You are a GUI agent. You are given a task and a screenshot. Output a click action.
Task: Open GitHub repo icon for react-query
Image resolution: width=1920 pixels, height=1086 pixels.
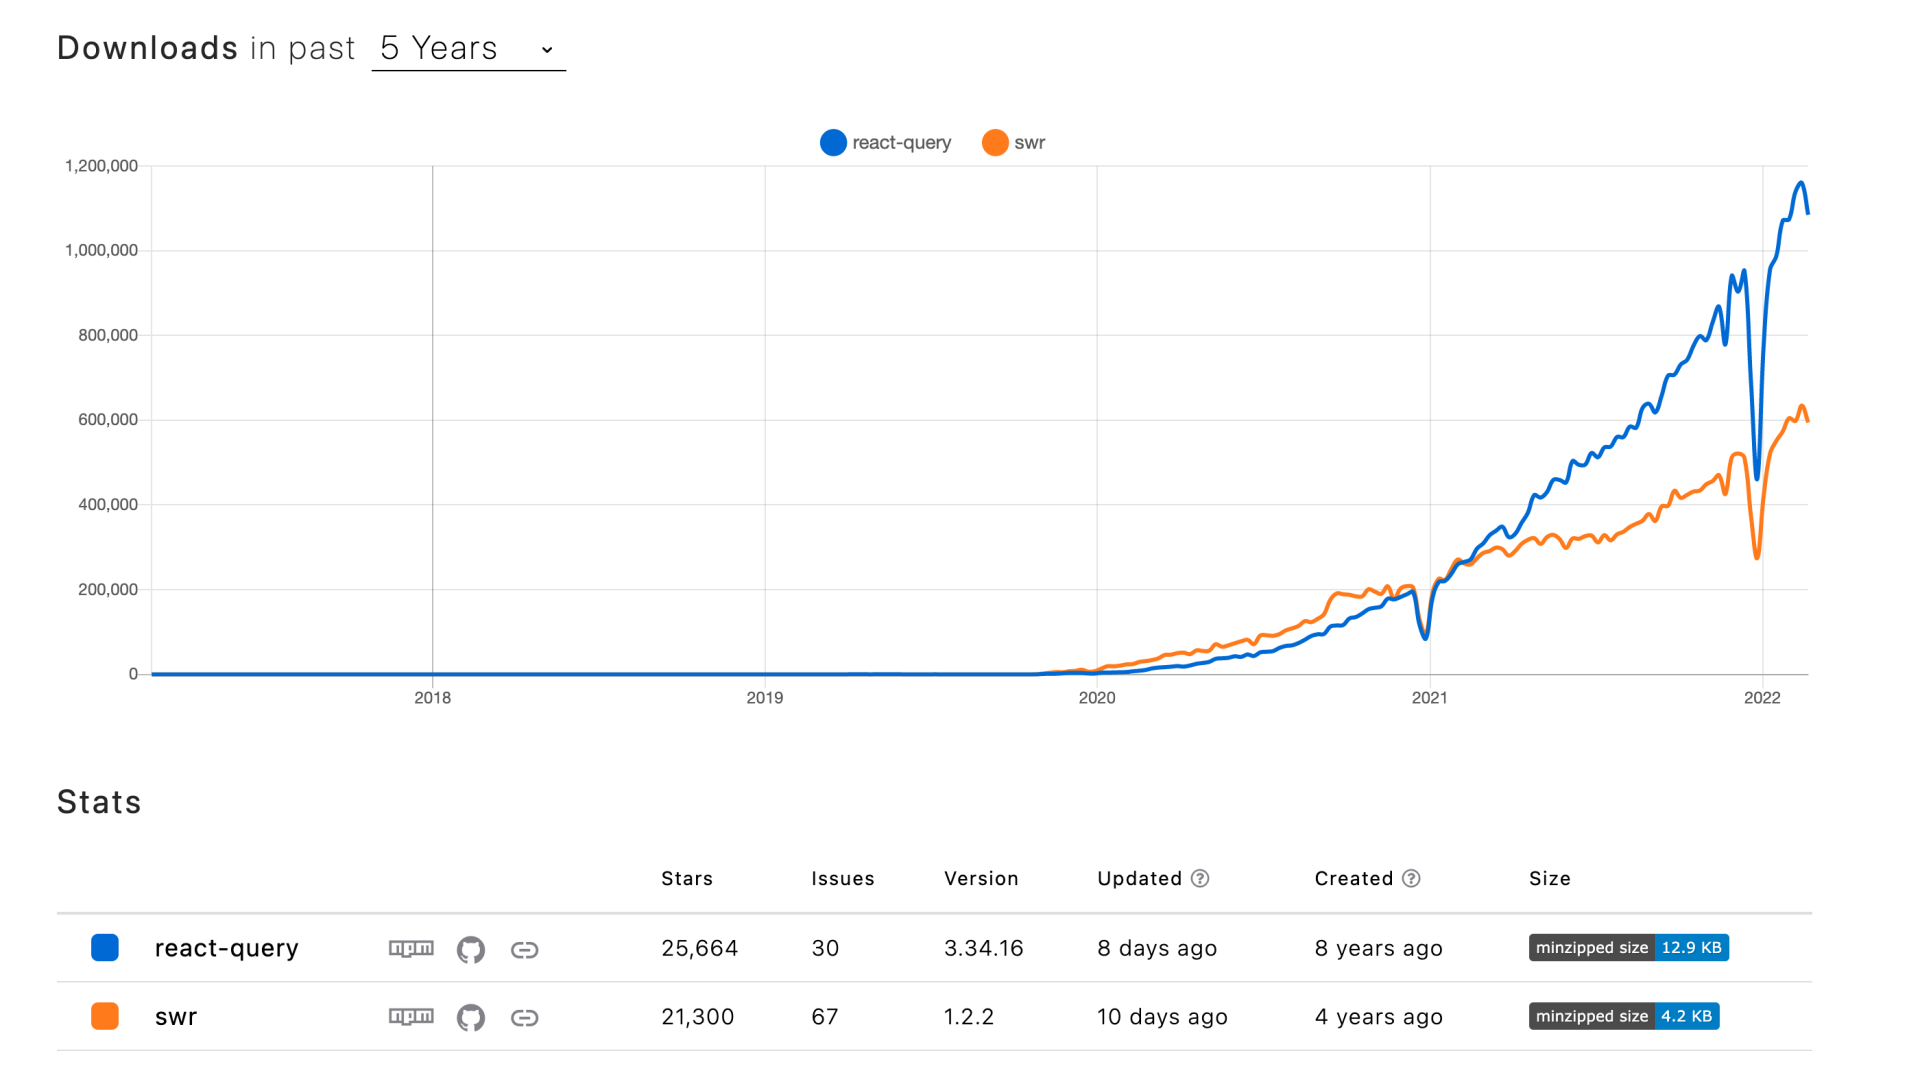point(470,949)
